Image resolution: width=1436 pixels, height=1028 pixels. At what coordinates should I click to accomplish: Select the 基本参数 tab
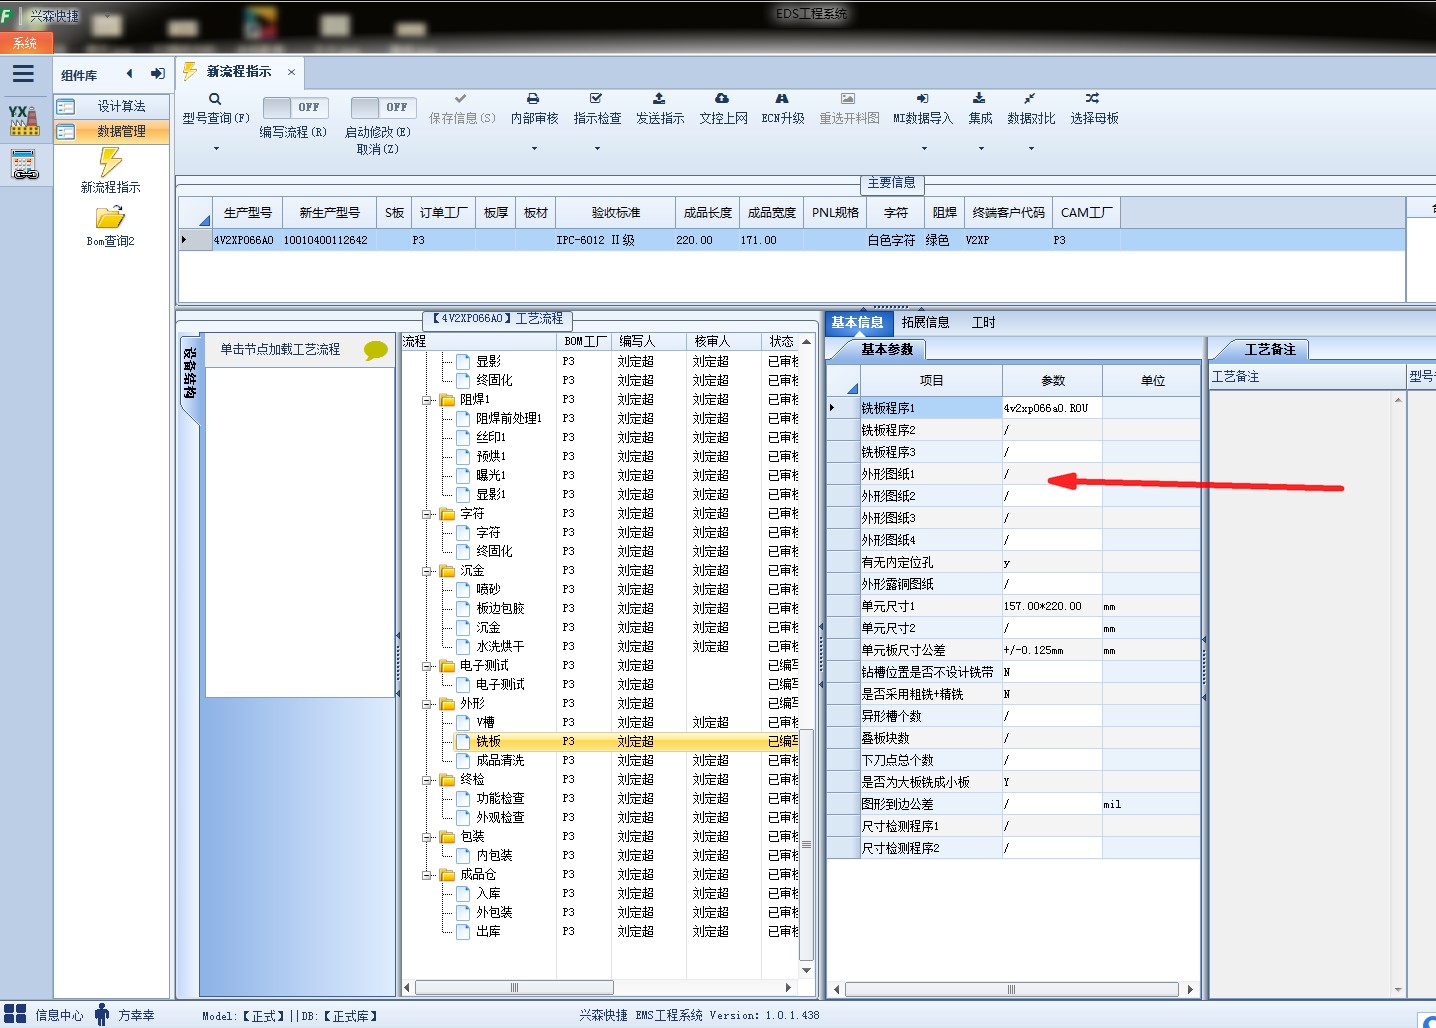pyautogui.click(x=886, y=349)
